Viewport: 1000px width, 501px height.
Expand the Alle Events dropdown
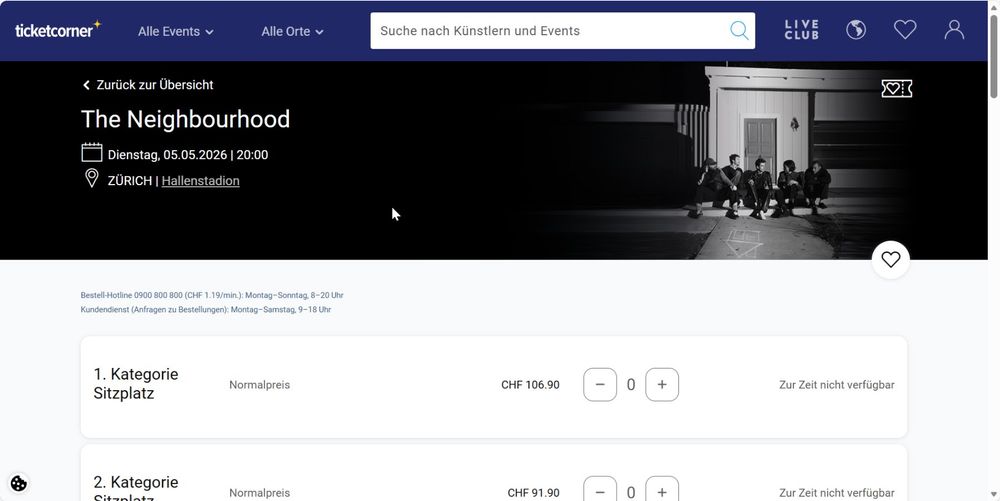pos(176,31)
